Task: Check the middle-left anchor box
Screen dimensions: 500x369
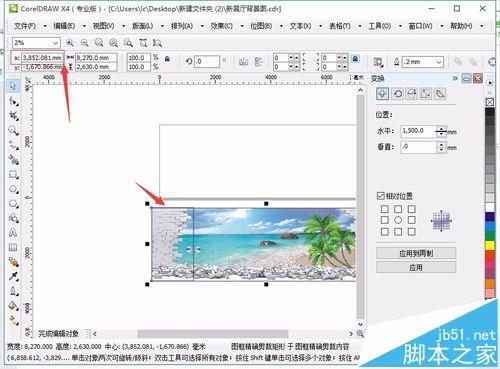Action: click(x=384, y=220)
